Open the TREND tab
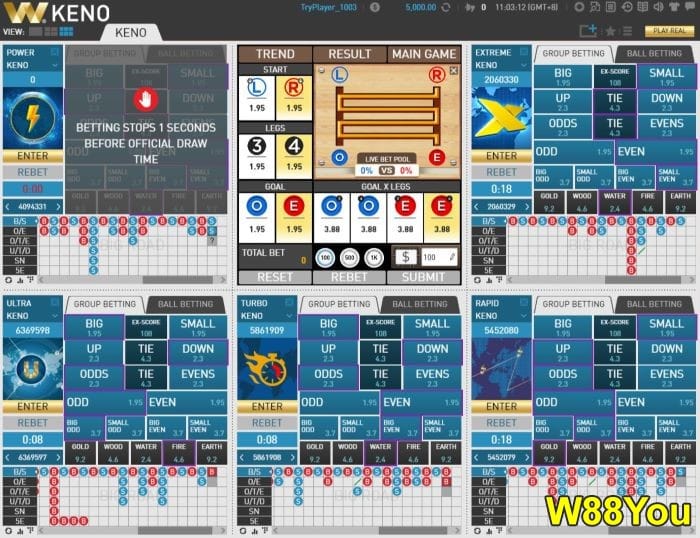The width and height of the screenshot is (700, 538). coord(275,54)
